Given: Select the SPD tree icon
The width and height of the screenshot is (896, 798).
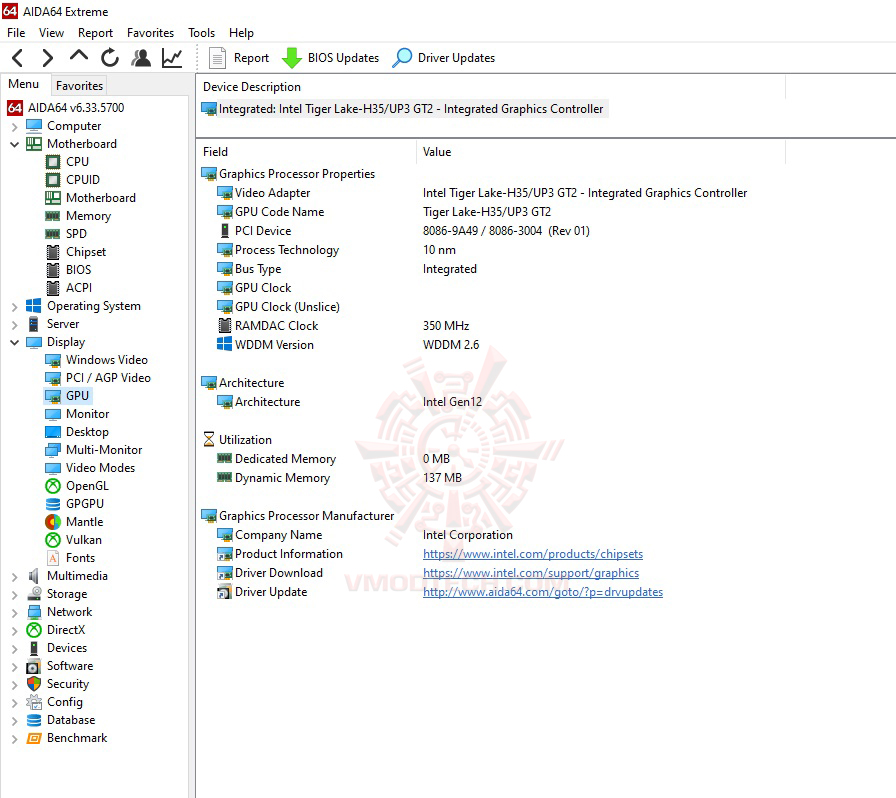Looking at the screenshot, I should [53, 234].
